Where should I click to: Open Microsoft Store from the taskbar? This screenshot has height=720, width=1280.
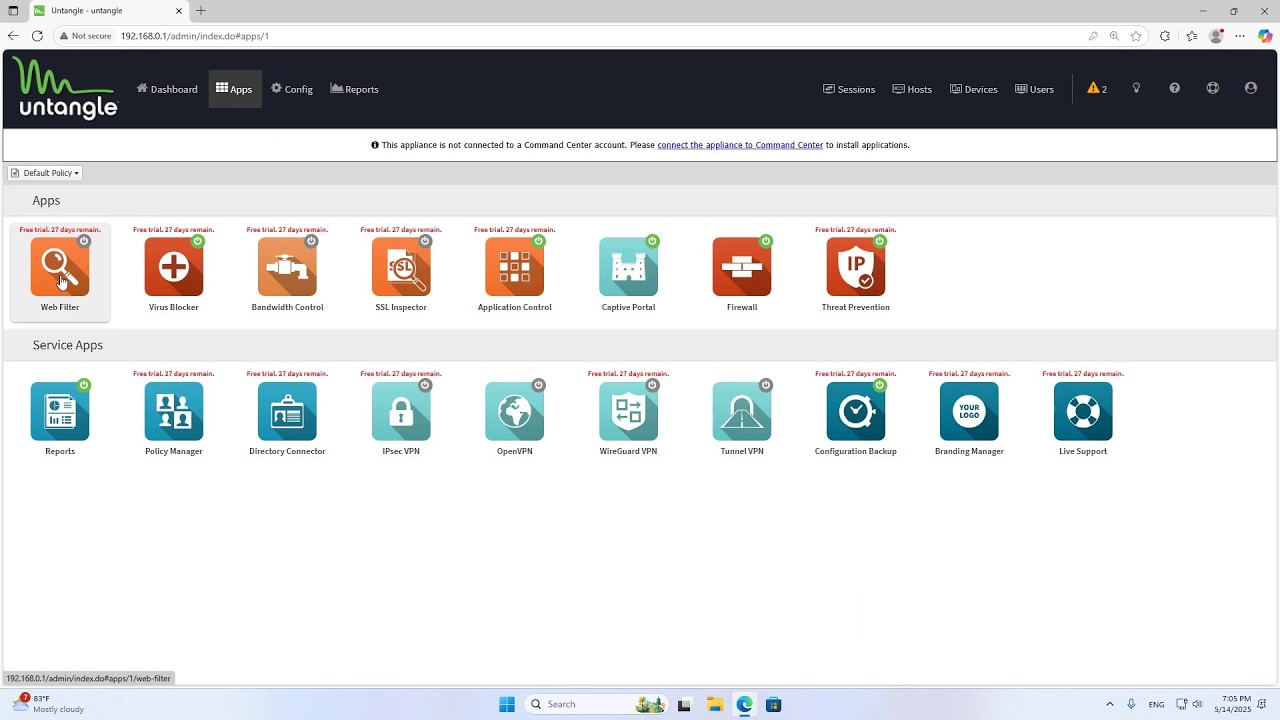pos(773,704)
